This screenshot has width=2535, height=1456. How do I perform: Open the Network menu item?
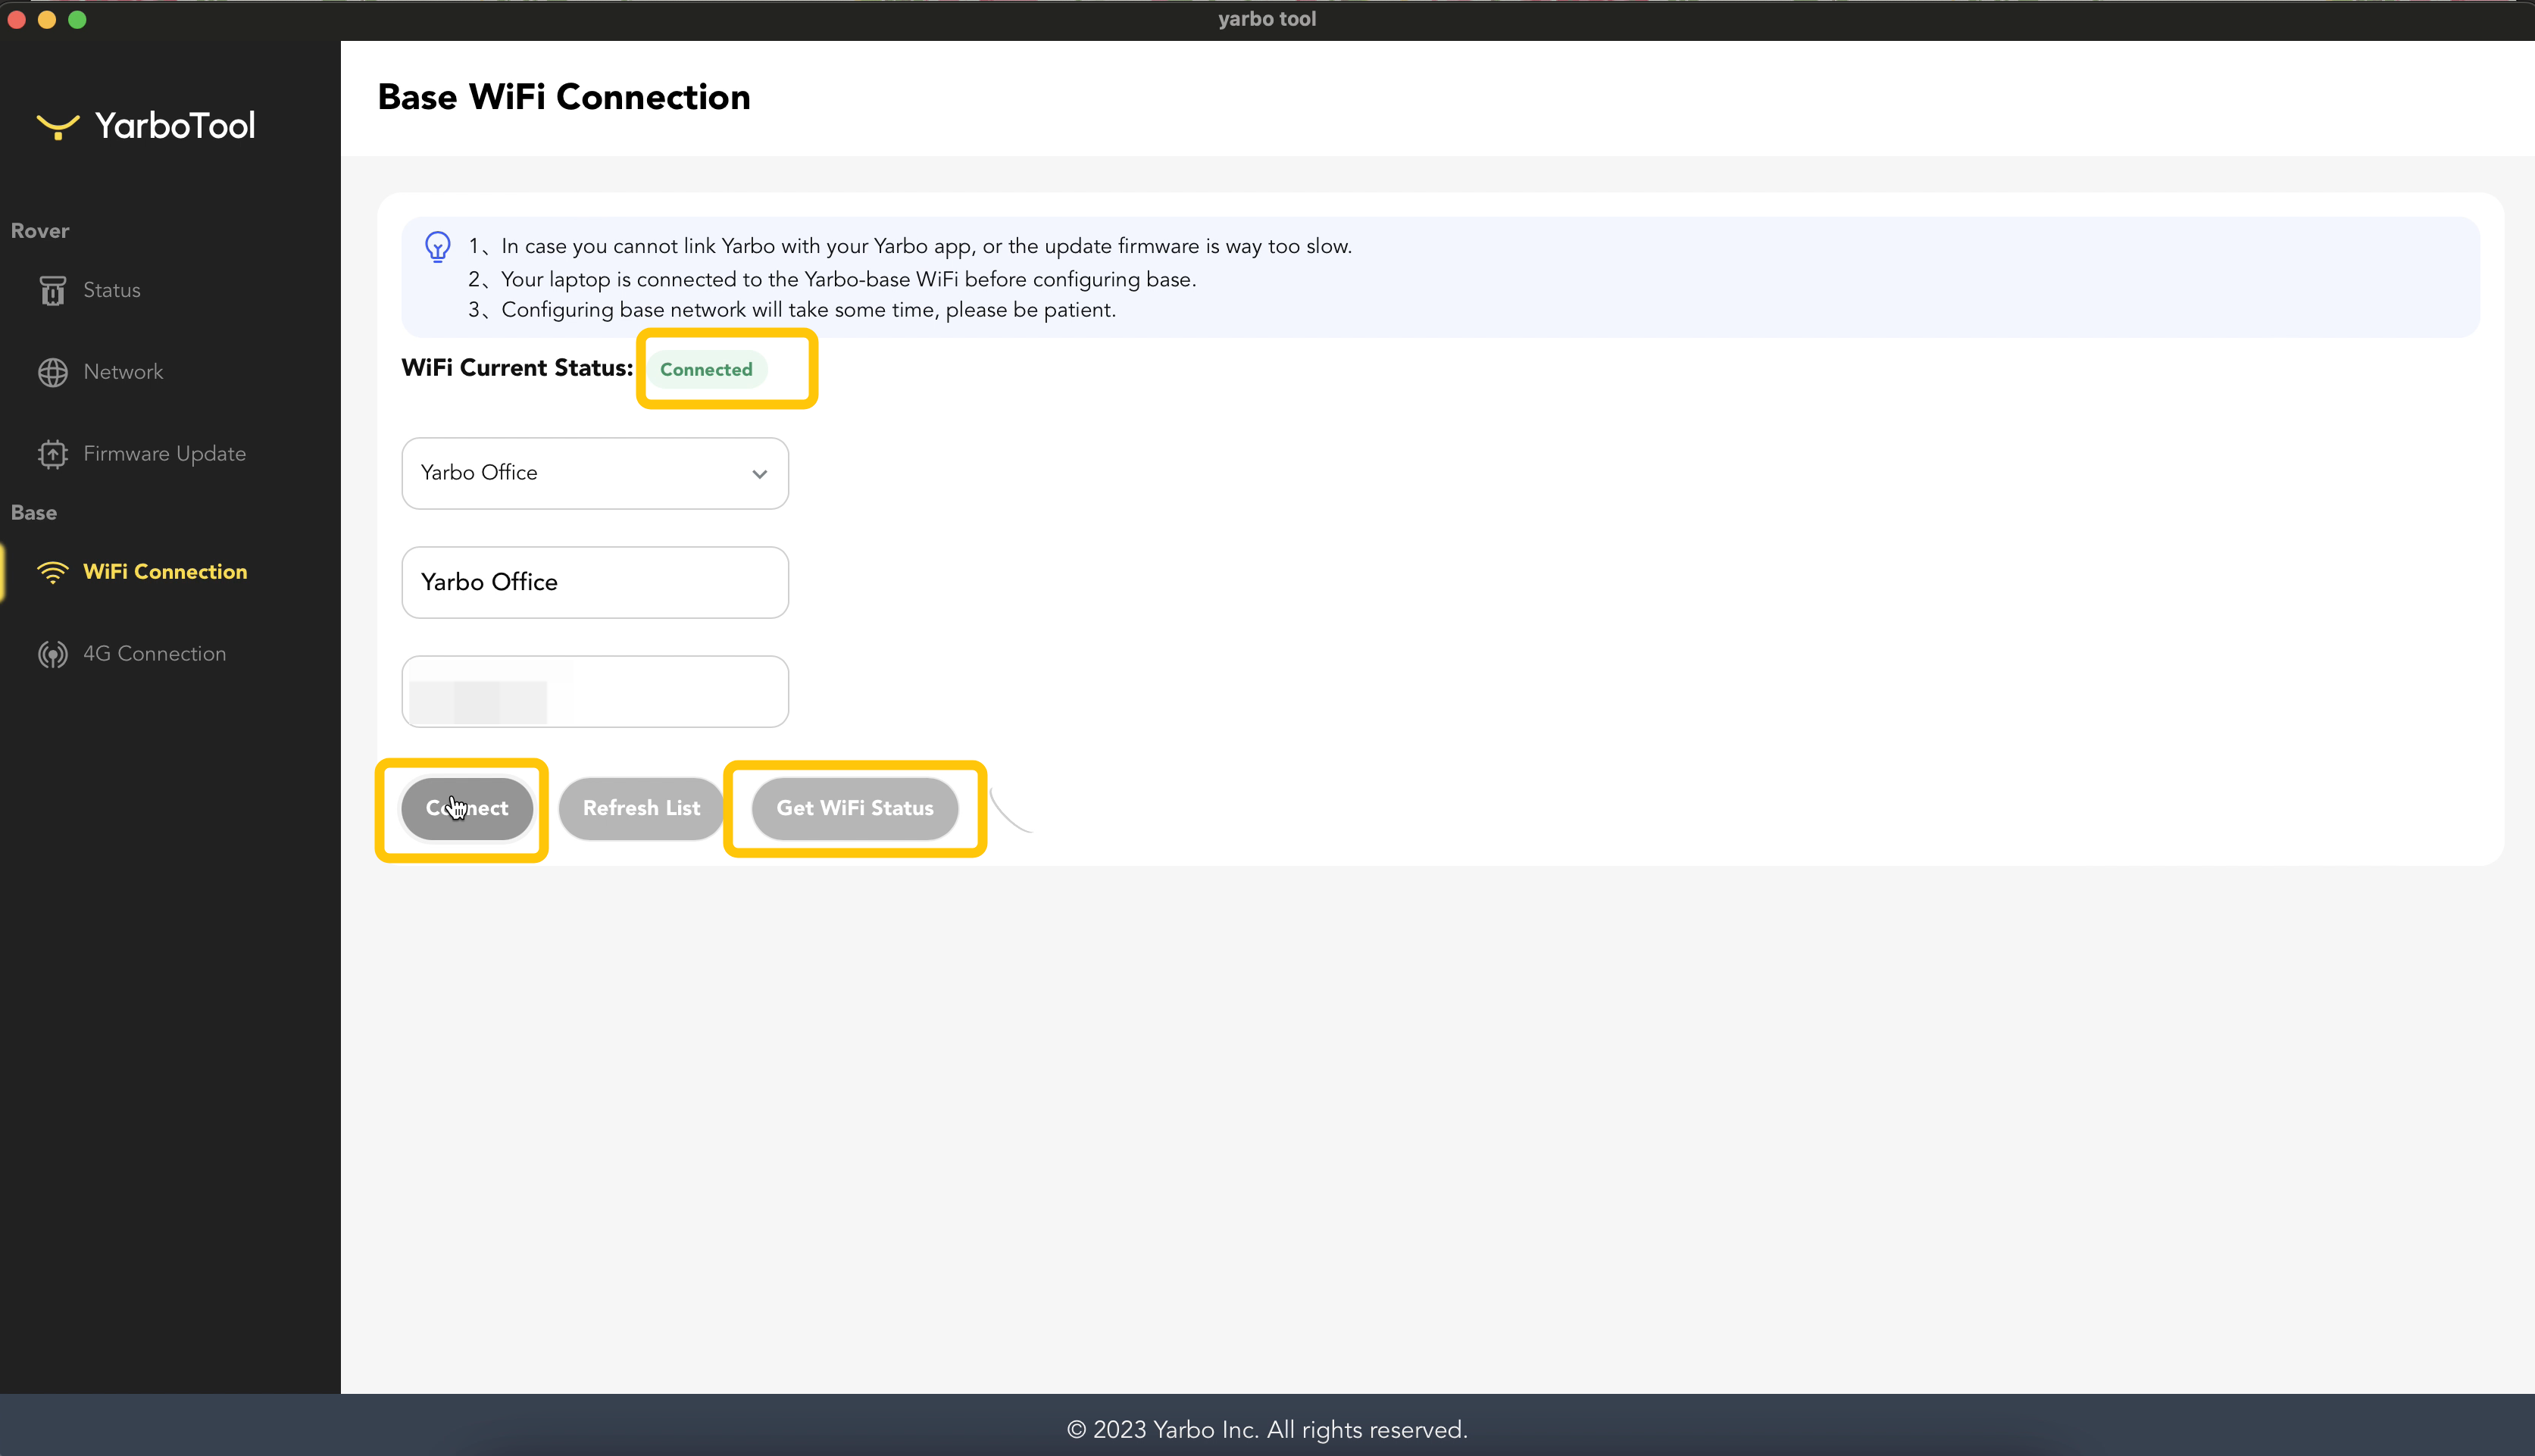pyautogui.click(x=123, y=372)
